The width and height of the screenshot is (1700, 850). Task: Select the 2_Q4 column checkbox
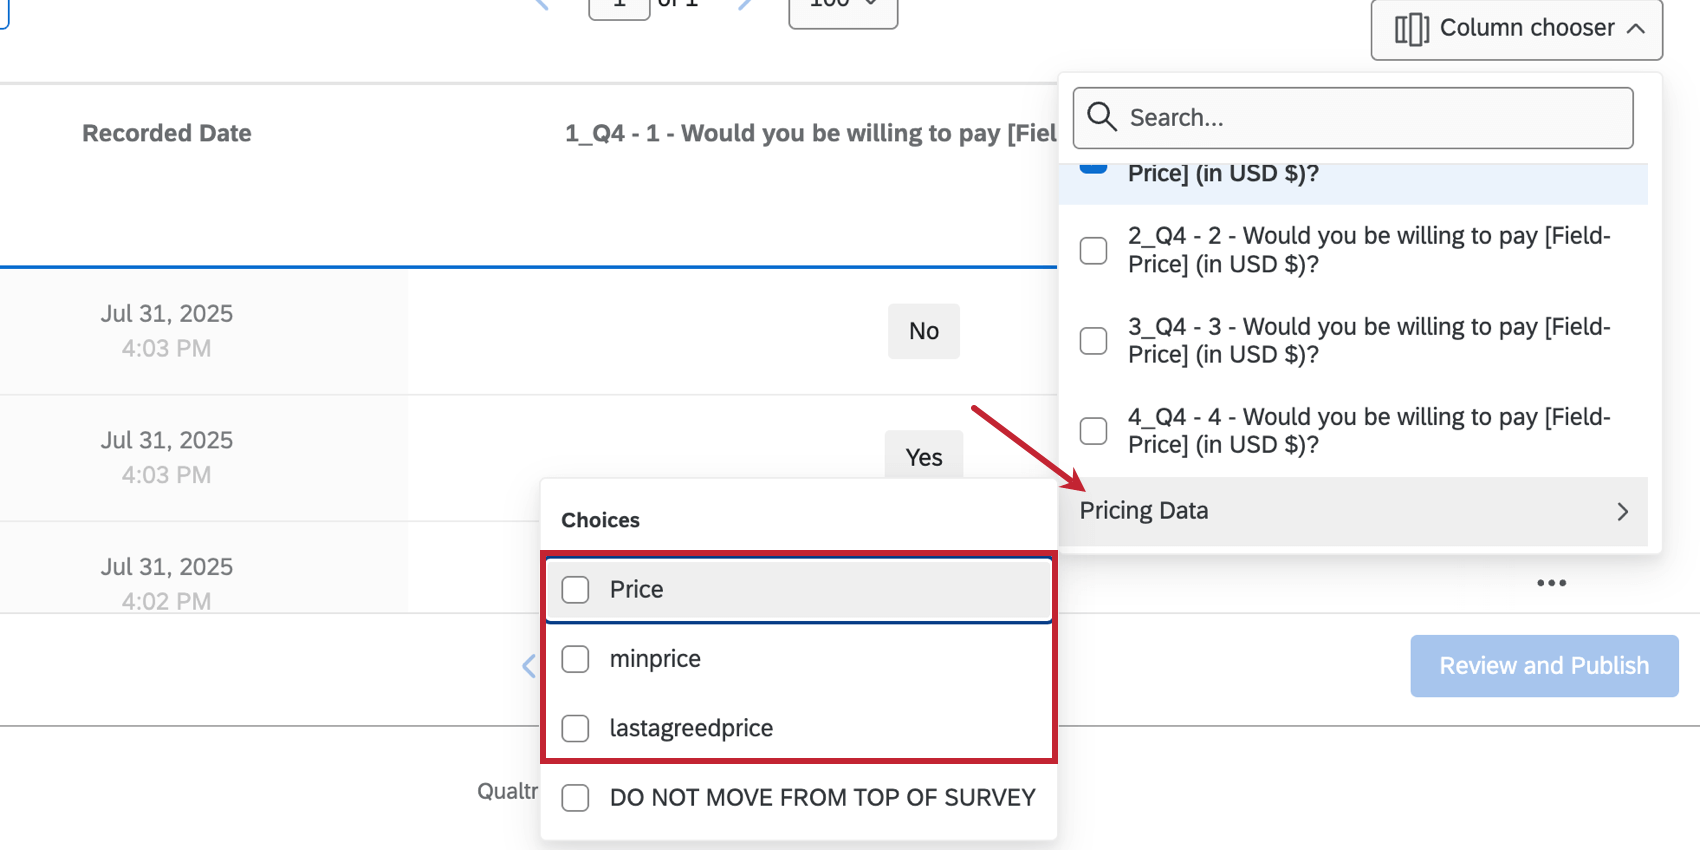coord(1093,250)
